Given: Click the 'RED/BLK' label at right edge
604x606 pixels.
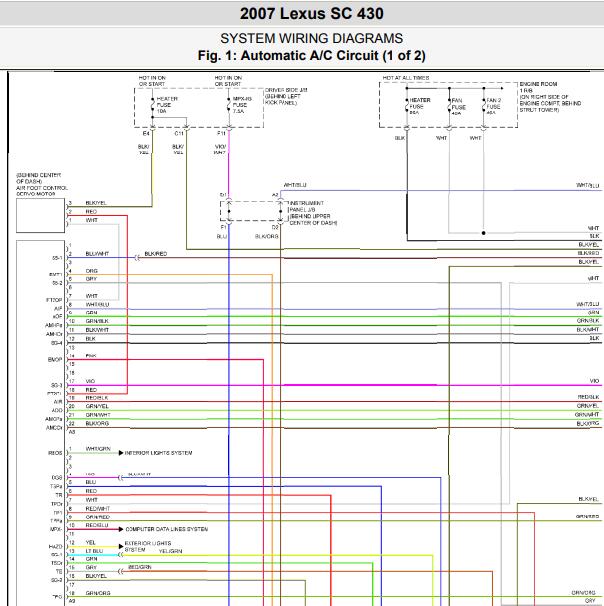Looking at the screenshot, I should click(588, 397).
